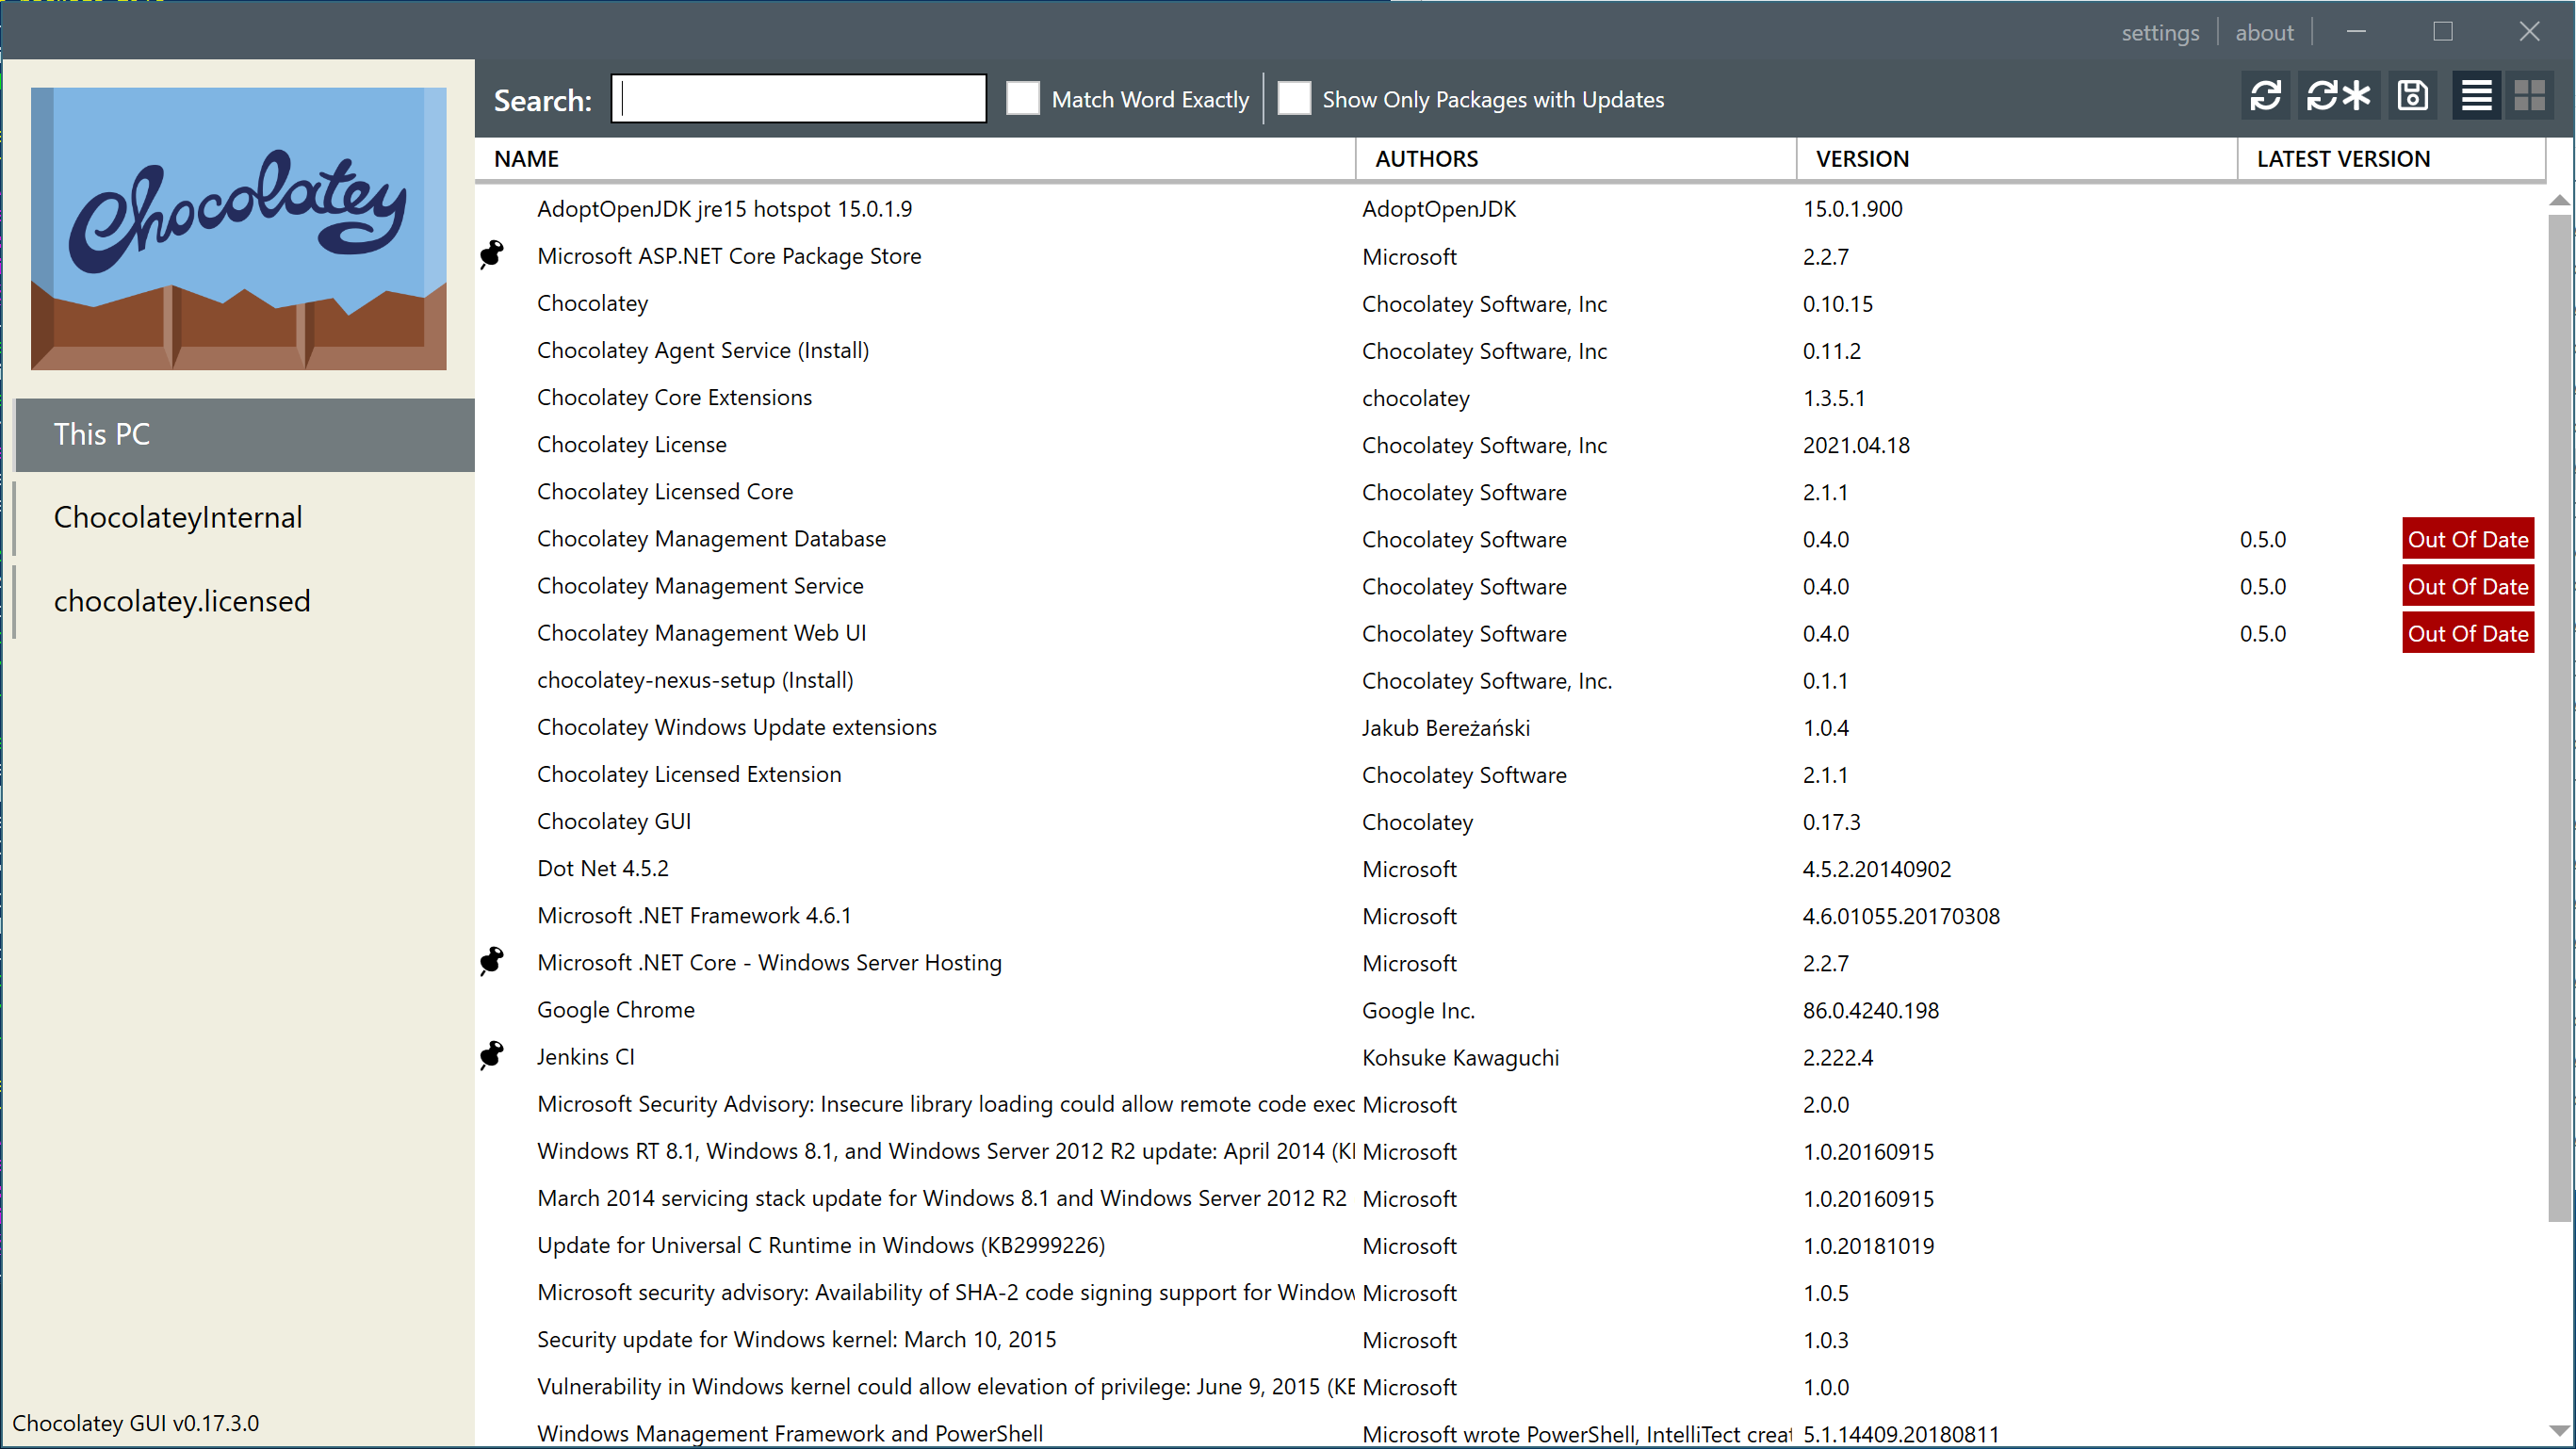Select Chocolatey Licensed Extension row
2576x1449 pixels.
click(1510, 774)
